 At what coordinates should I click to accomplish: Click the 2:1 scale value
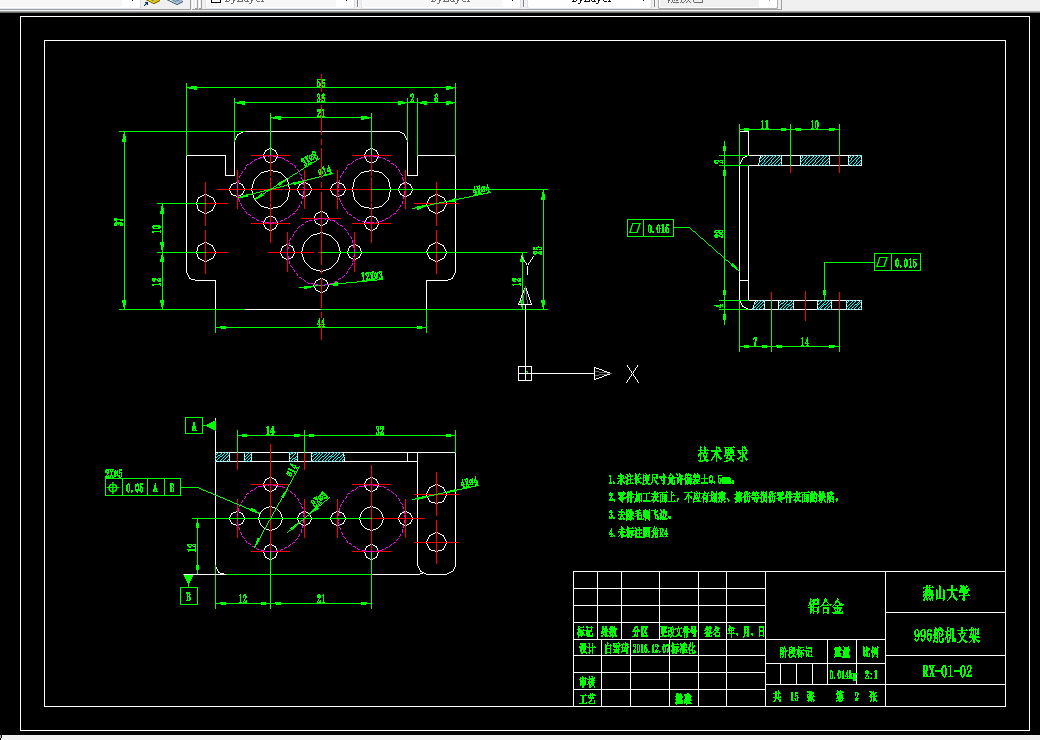coord(871,675)
